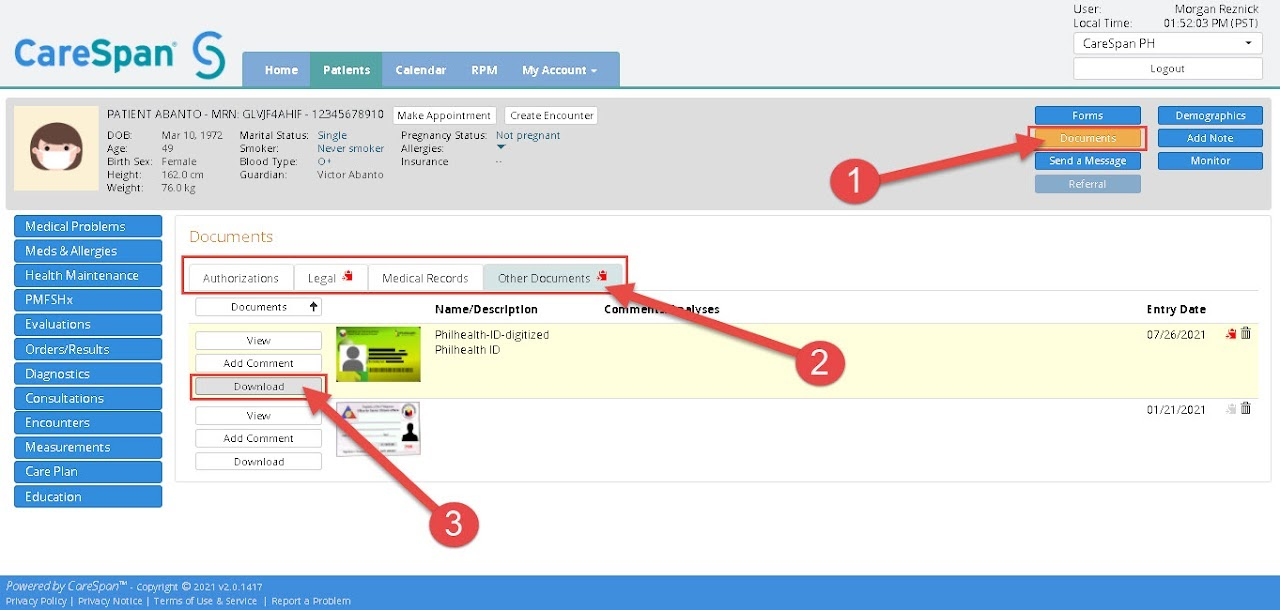Click the Philhealth-ID-digitized name text
Image resolution: width=1280 pixels, height=610 pixels.
click(x=492, y=335)
